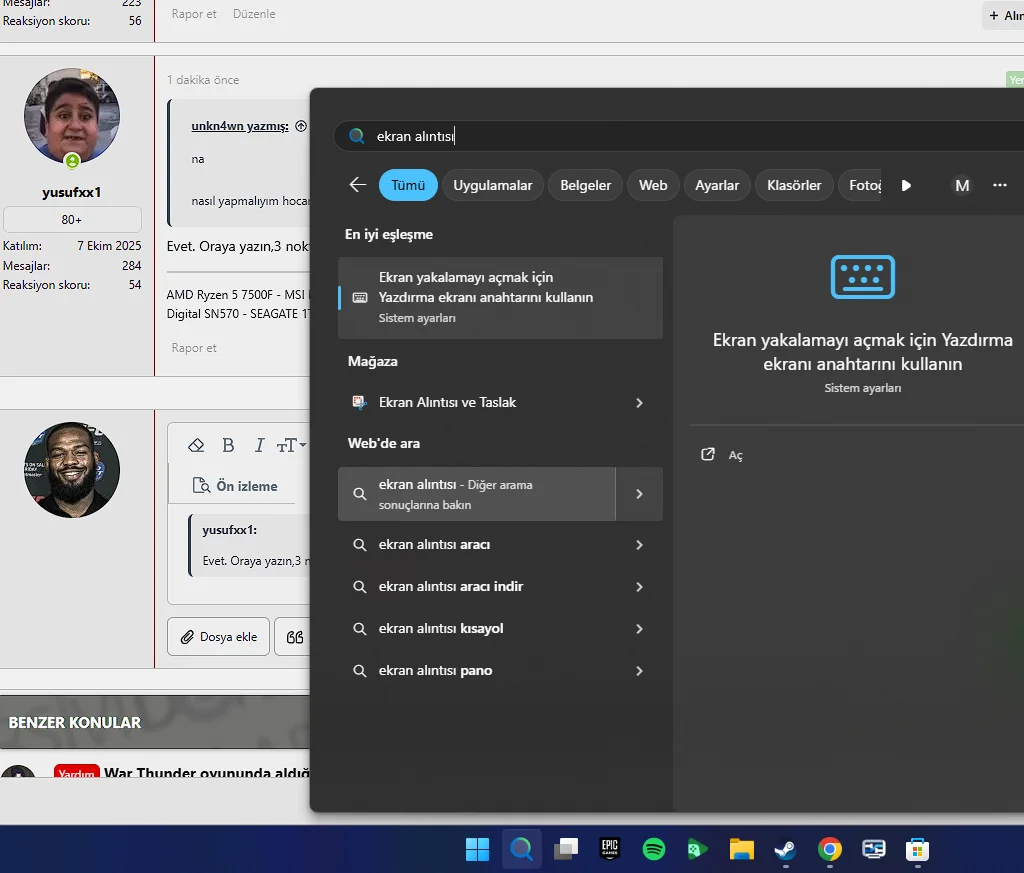
Task: Toggle Ön izleme preview mode
Action: 236,486
